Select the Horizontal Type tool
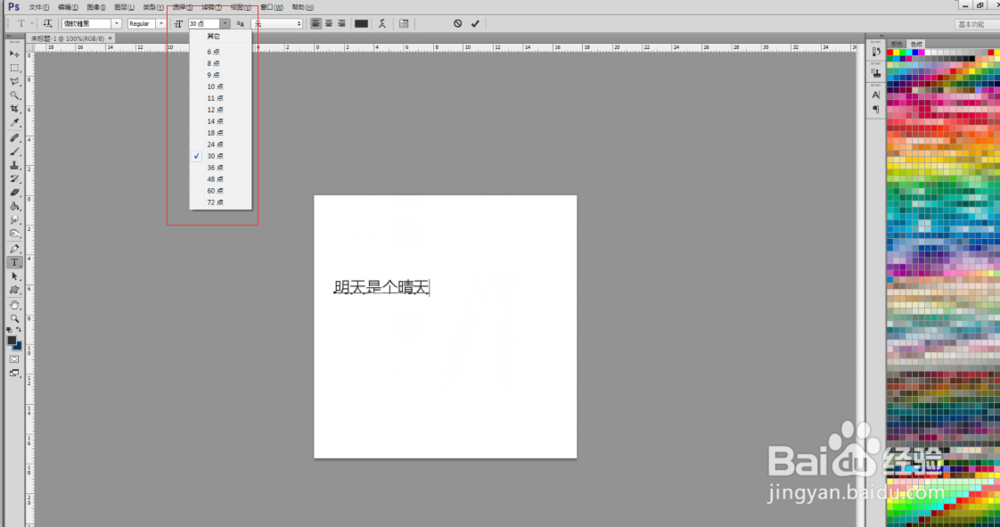The width and height of the screenshot is (1000, 527). 15,263
